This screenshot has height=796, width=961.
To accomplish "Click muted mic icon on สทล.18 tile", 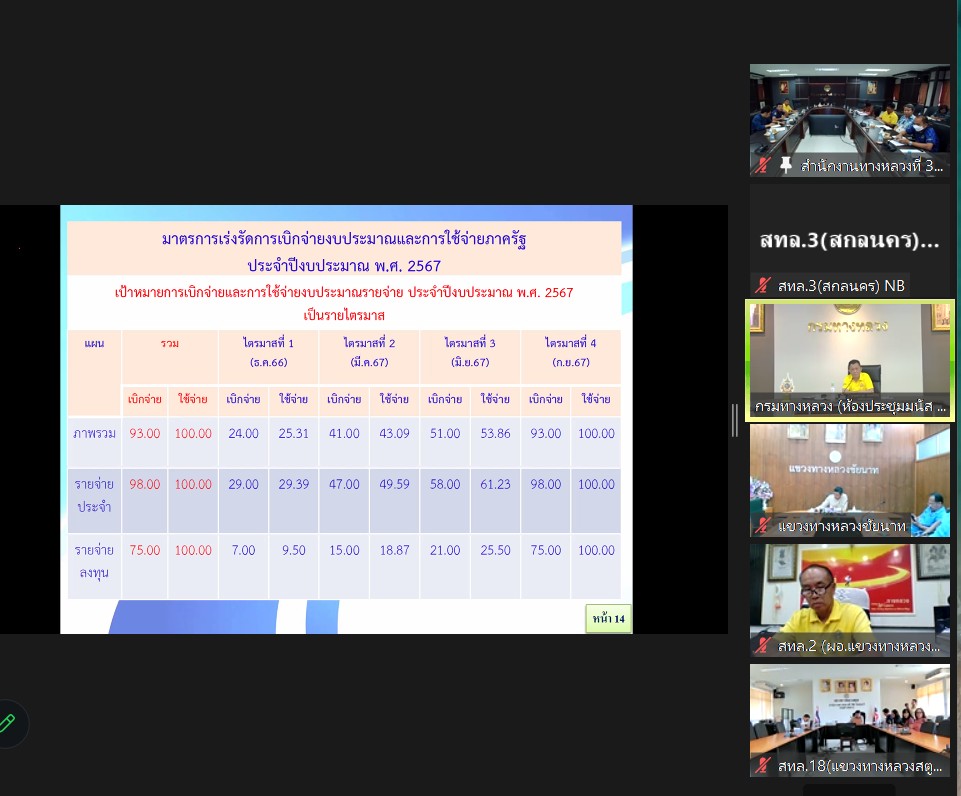I will coord(763,767).
